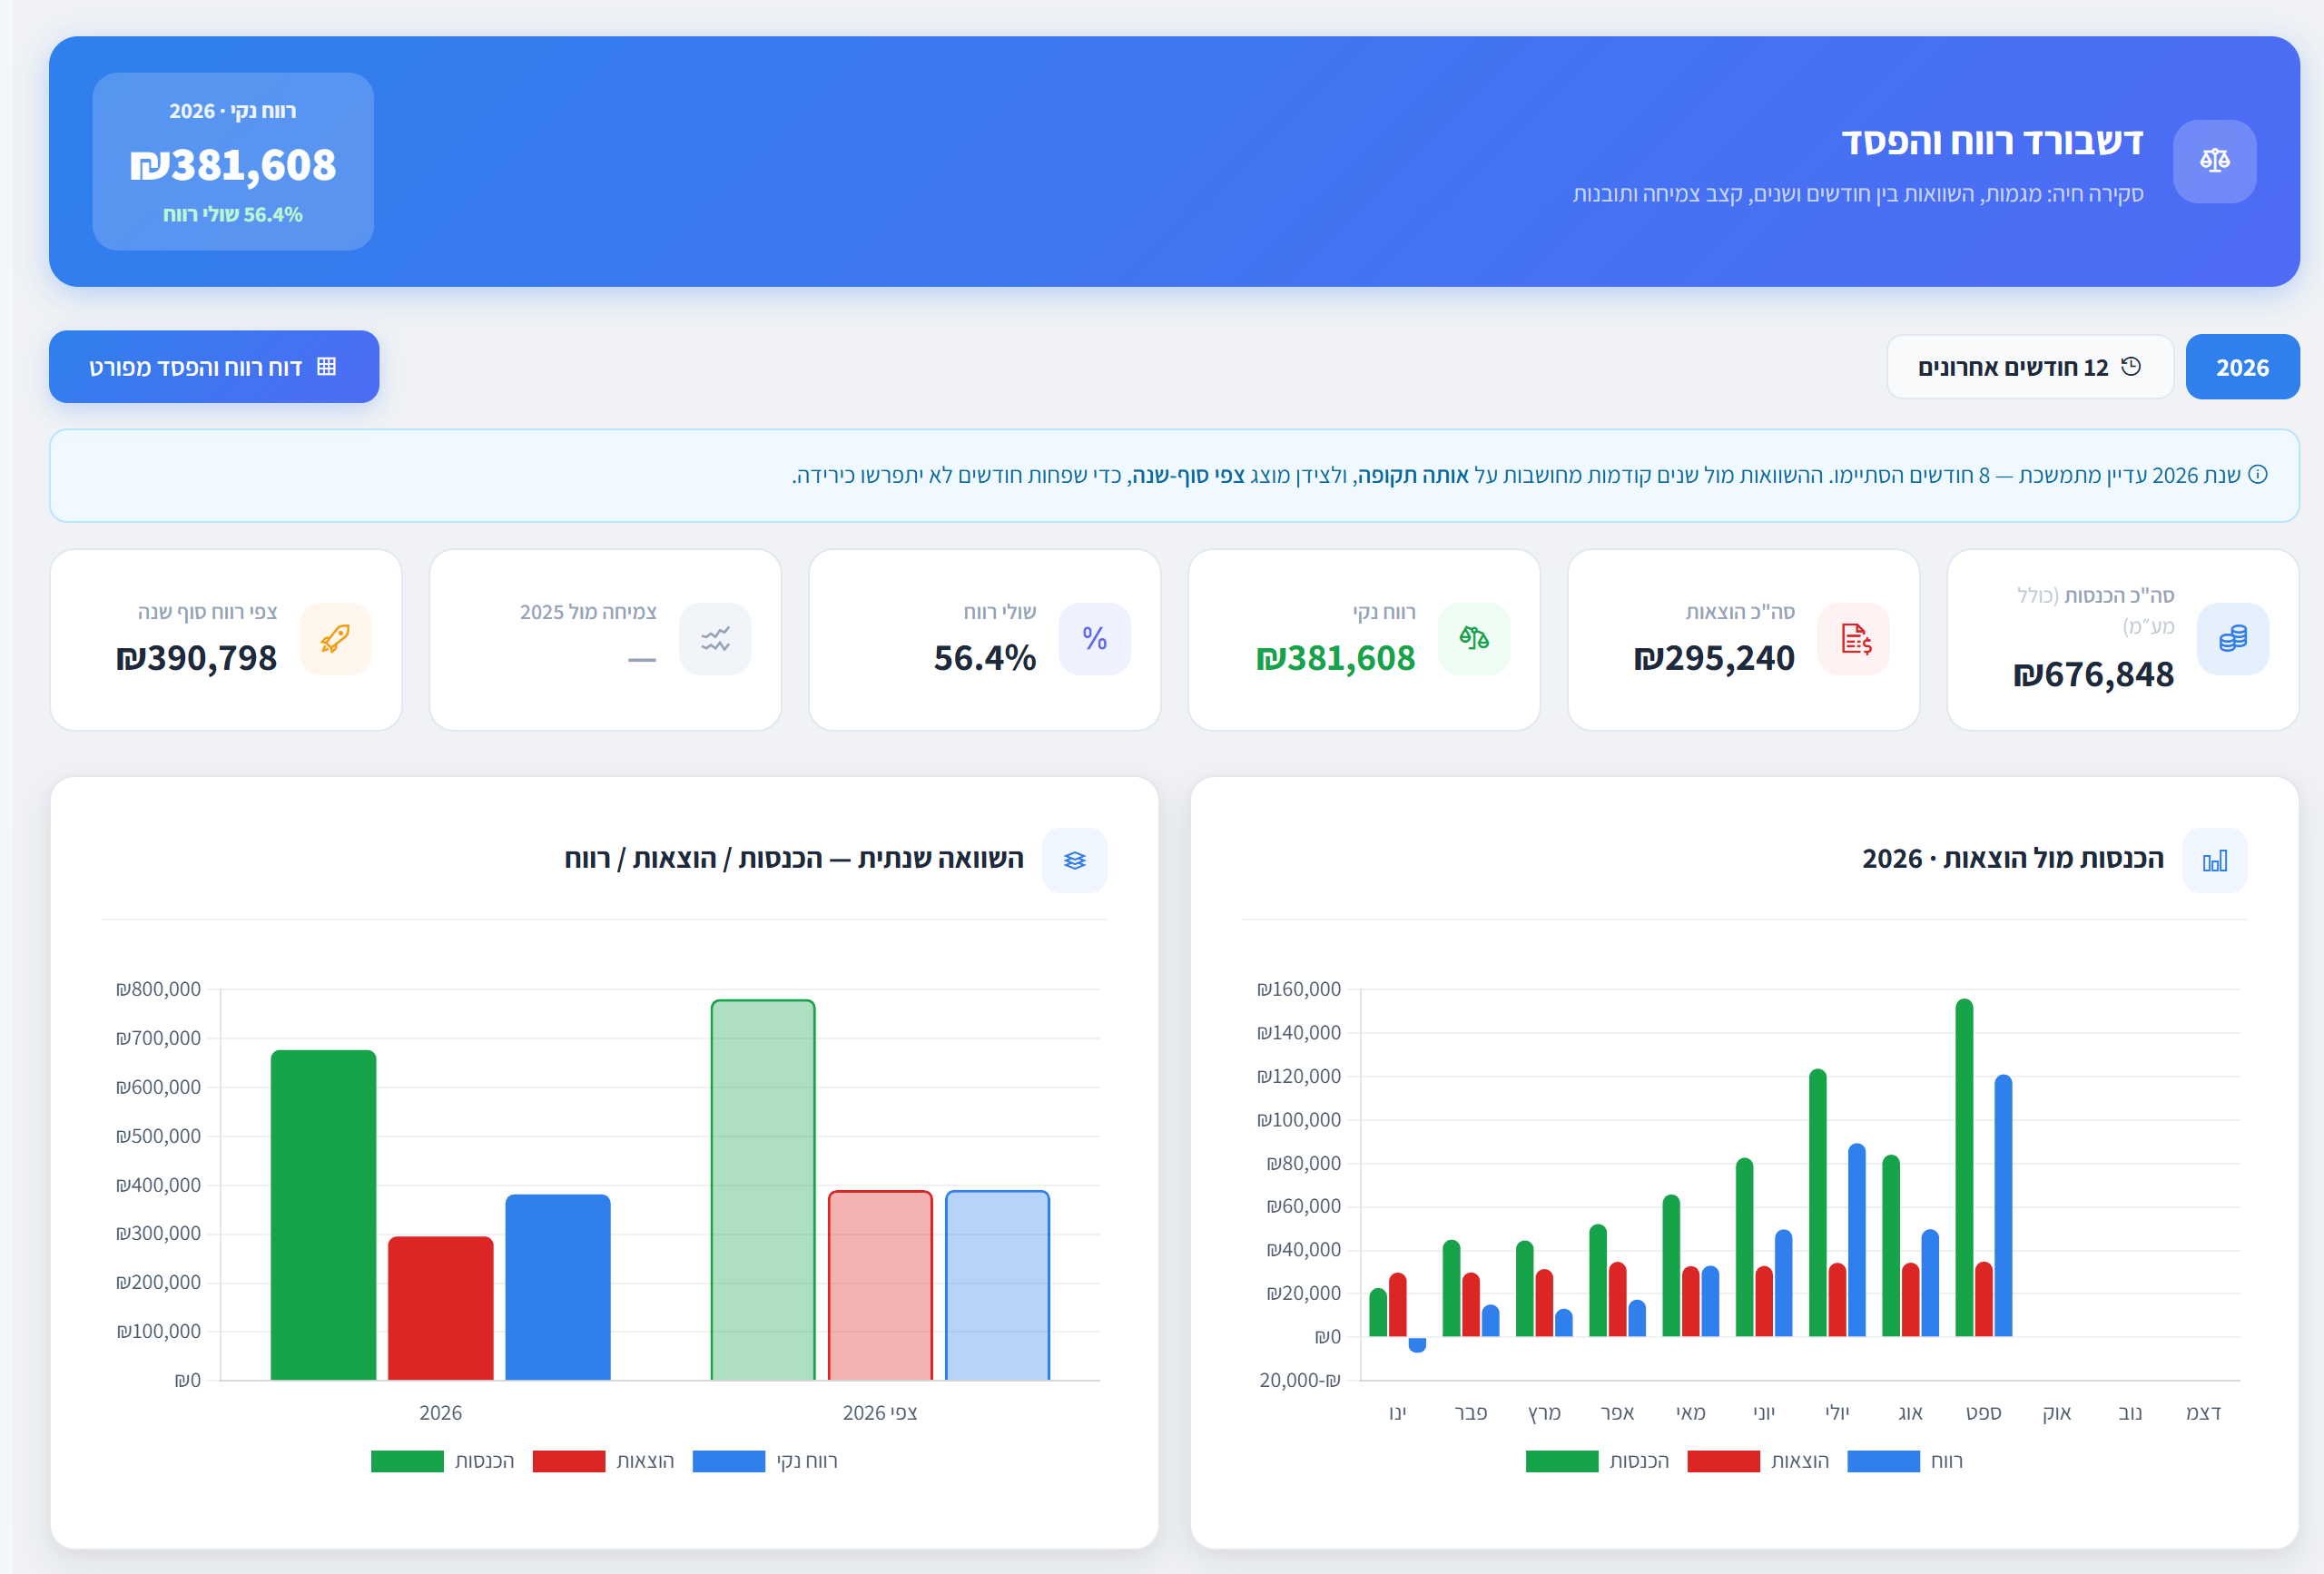This screenshot has height=1574, width=2324.
Task: Click the bar chart icon beside הכנסות מול הוצאות
Action: [x=2214, y=860]
